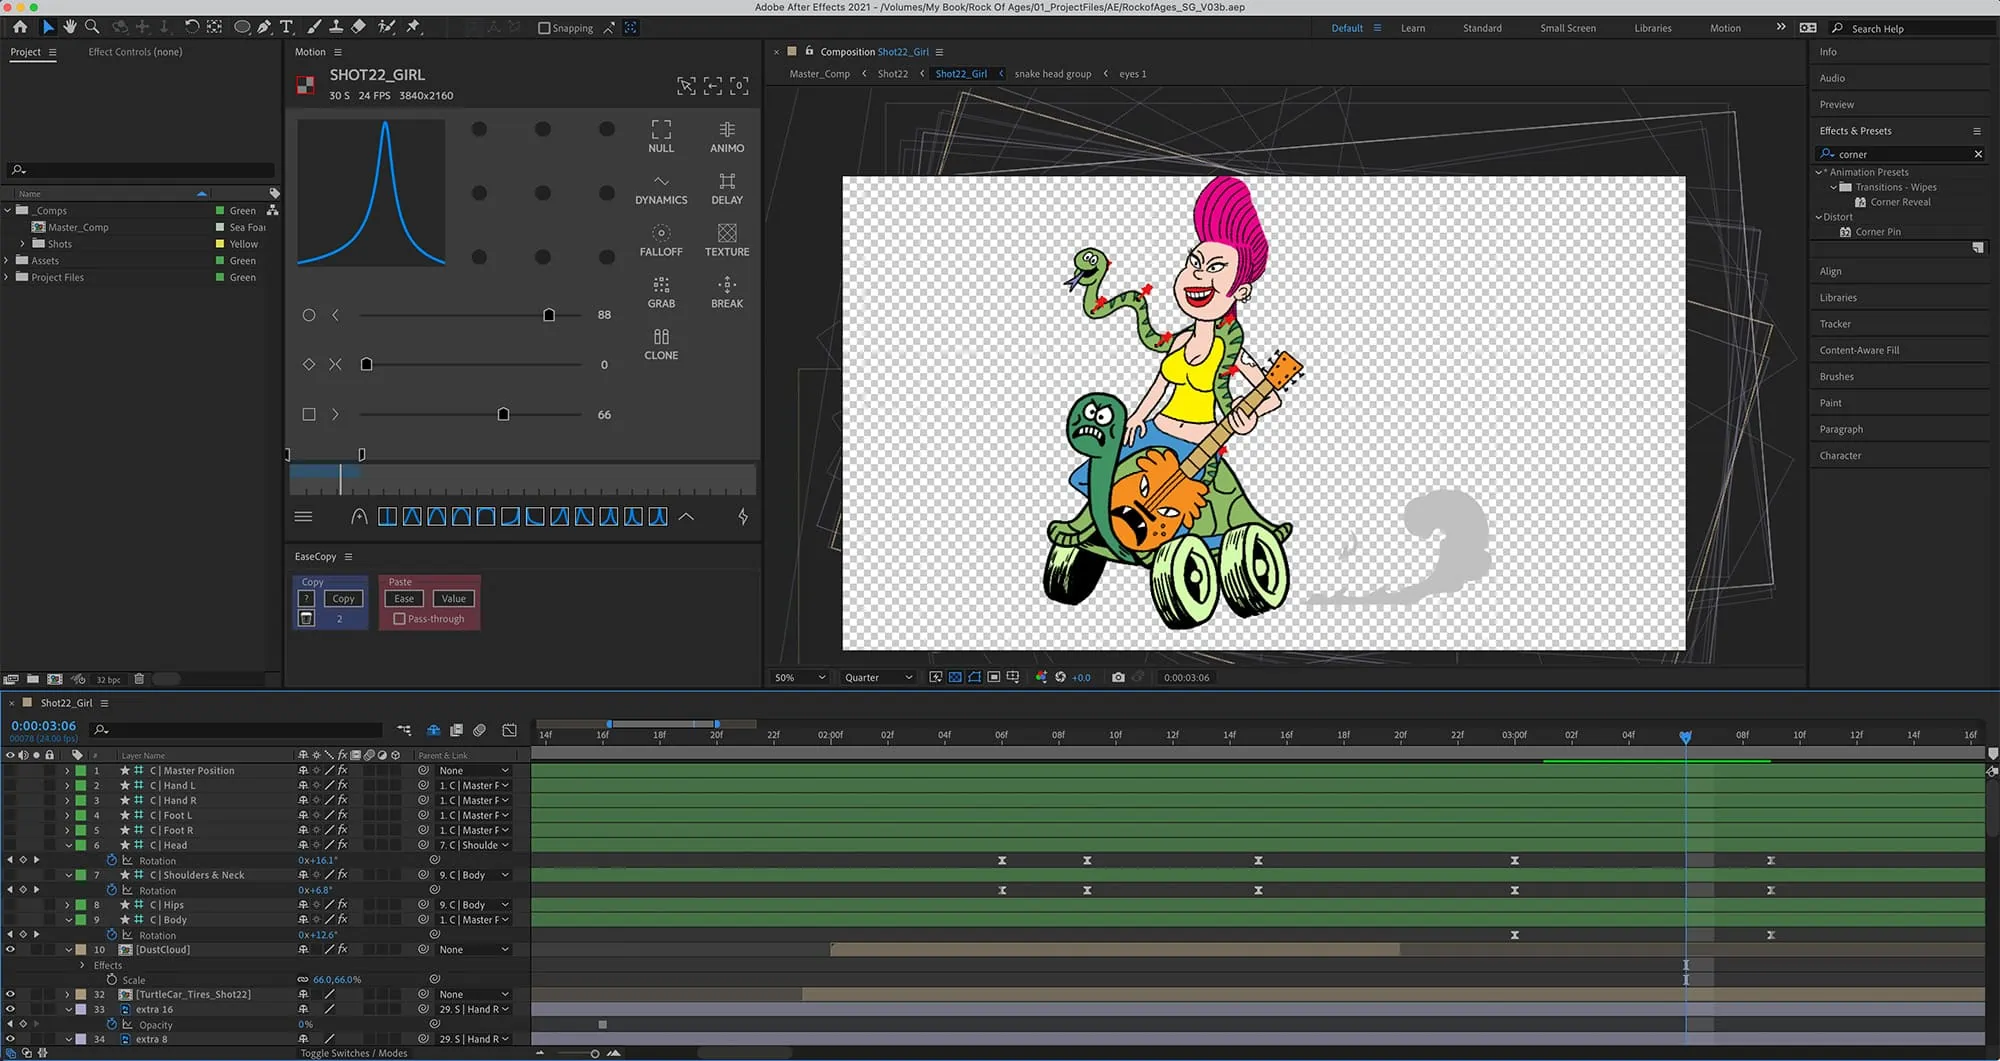Image resolution: width=2000 pixels, height=1061 pixels.
Task: Adjust the Motion slider showing 66
Action: 503,415
